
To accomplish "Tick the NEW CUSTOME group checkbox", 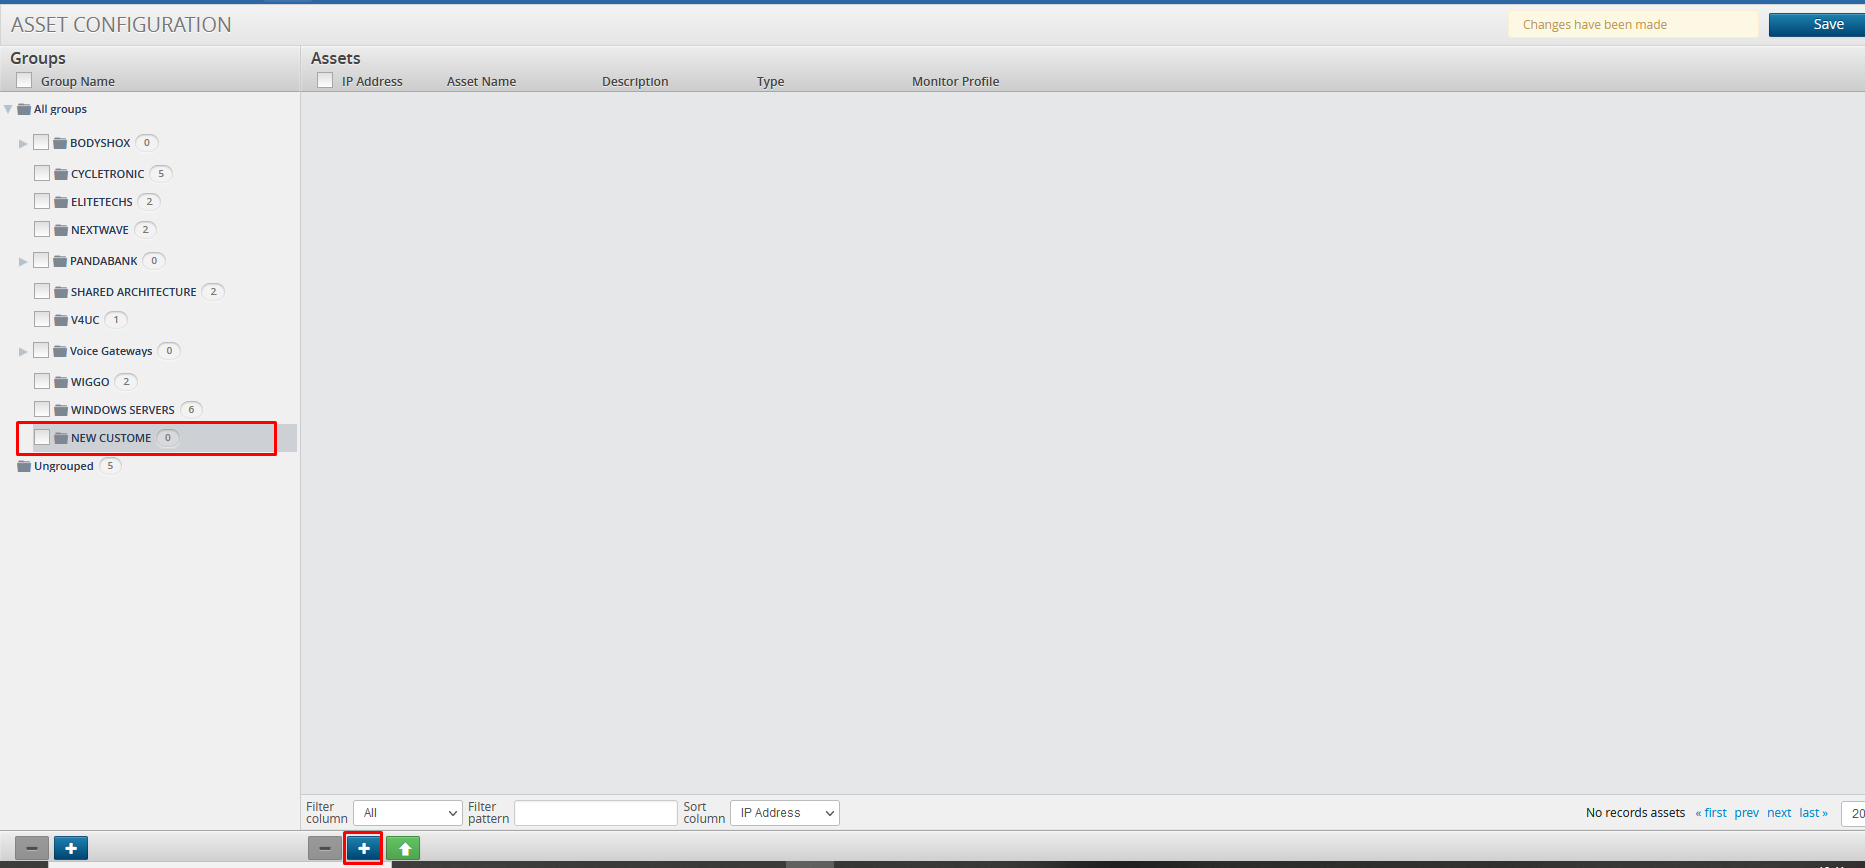I will (x=42, y=437).
